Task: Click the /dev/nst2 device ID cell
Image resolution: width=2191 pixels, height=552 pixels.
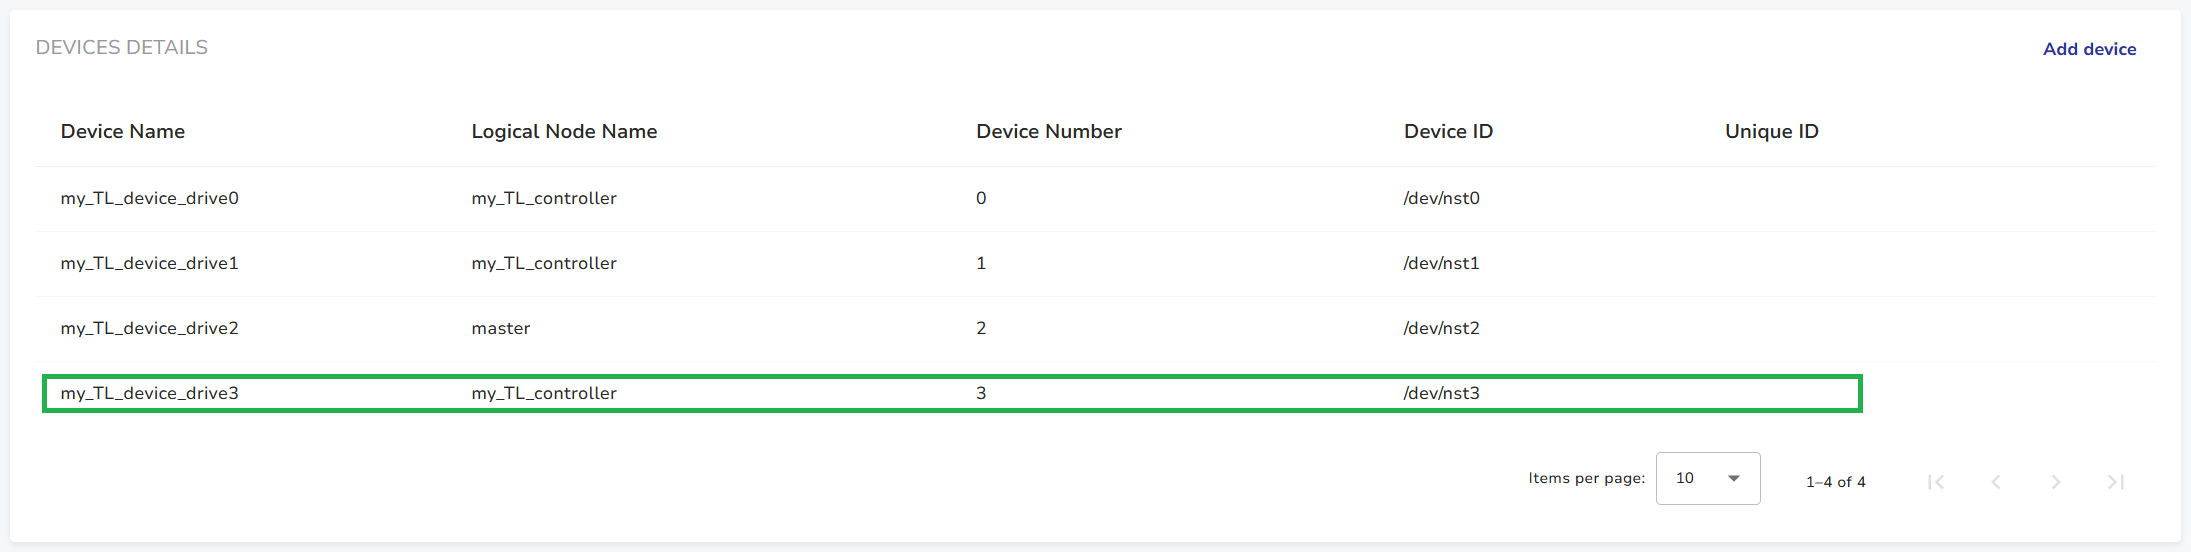Action: click(1441, 328)
